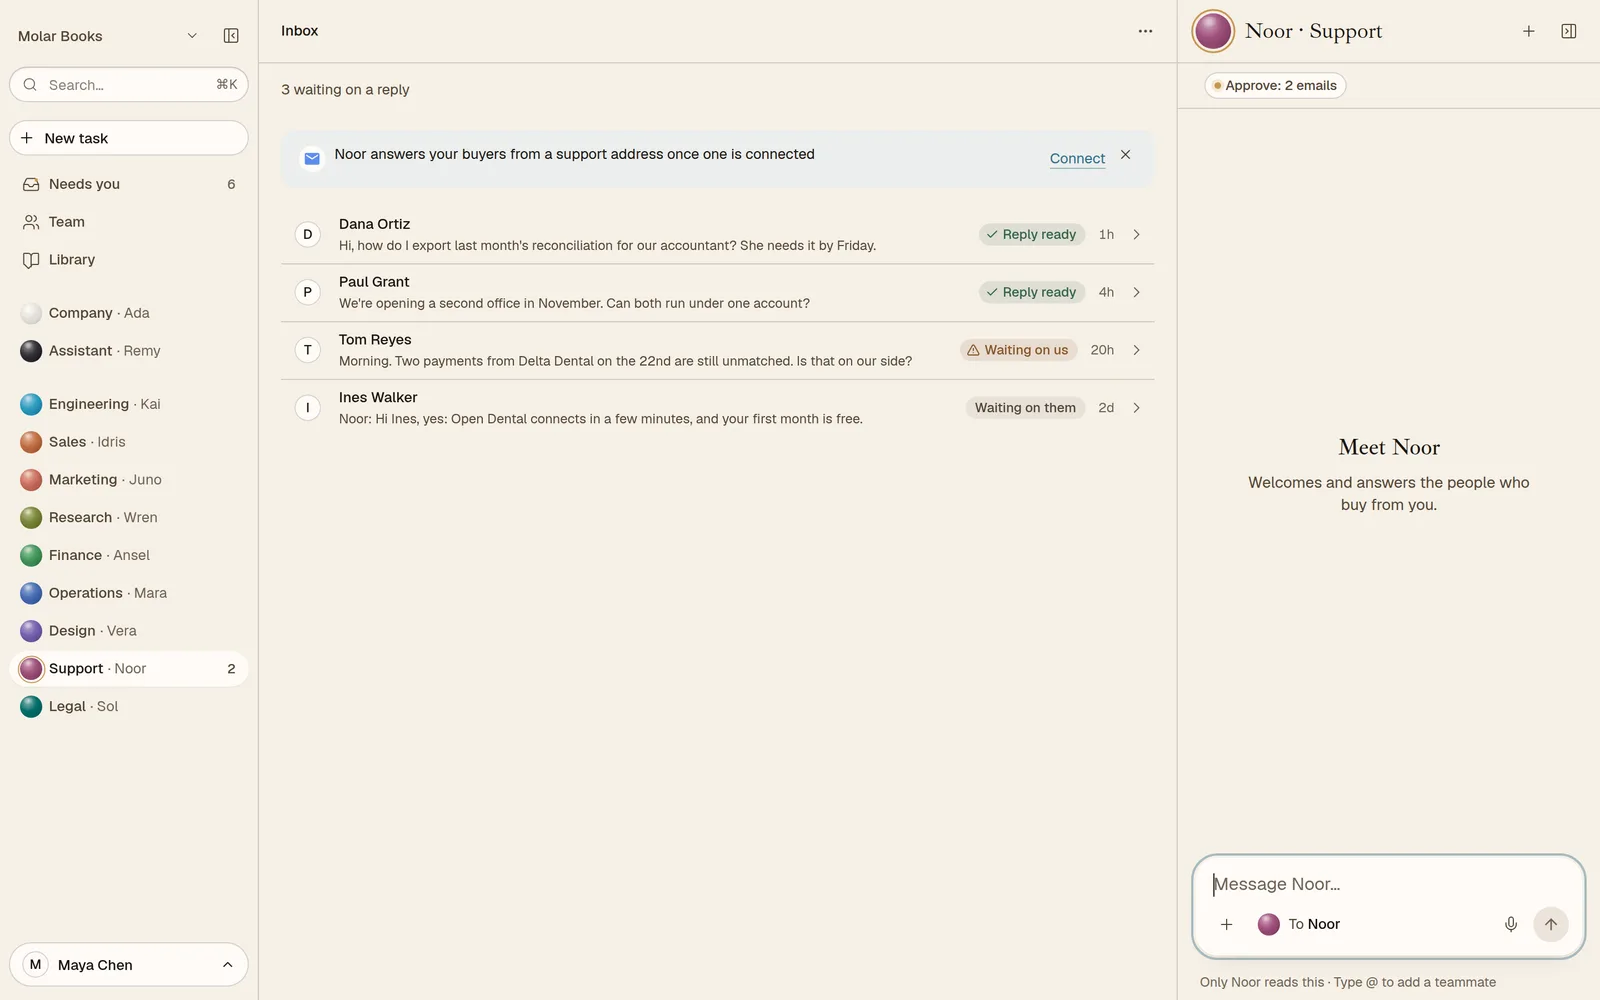Select Research · Wren agent
The image size is (1600, 1000).
click(129, 518)
